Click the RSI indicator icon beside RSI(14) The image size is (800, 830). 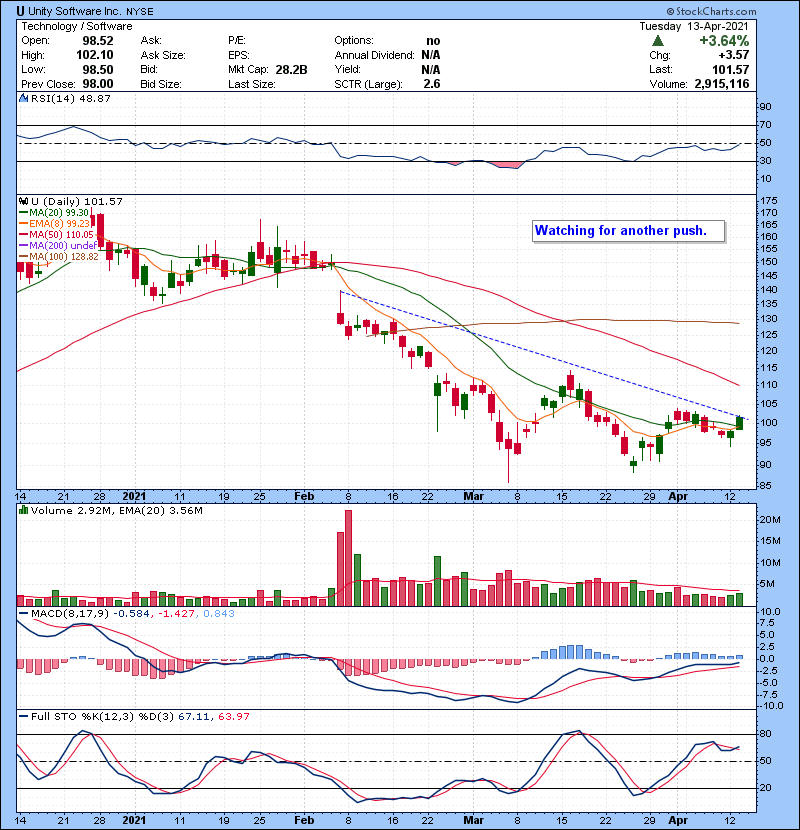coord(23,98)
